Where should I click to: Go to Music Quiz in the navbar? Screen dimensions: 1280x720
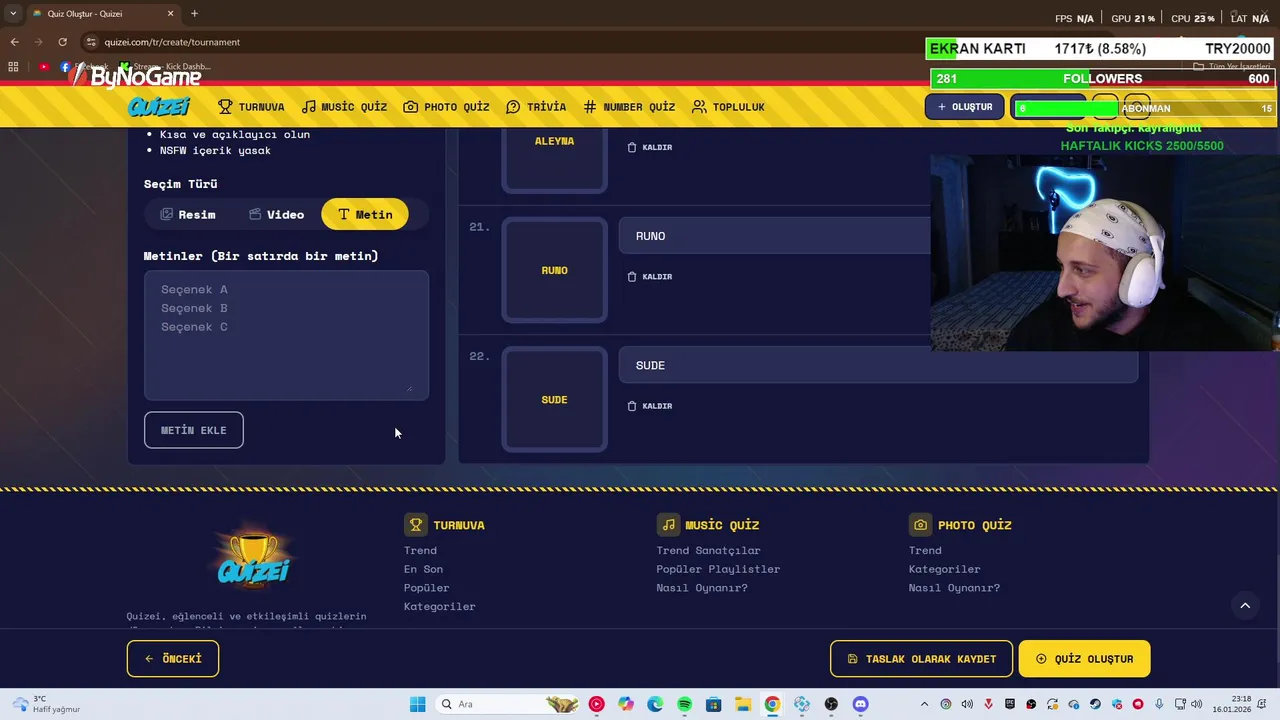[x=344, y=107]
